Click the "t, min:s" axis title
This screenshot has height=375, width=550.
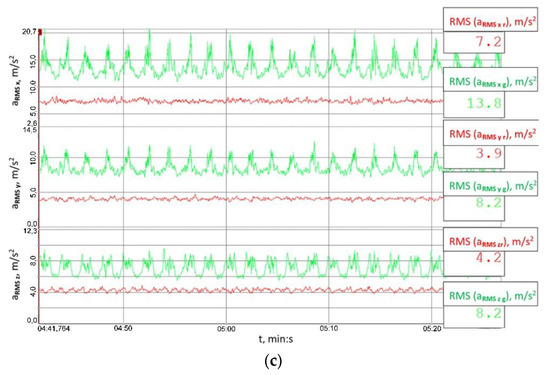276,339
